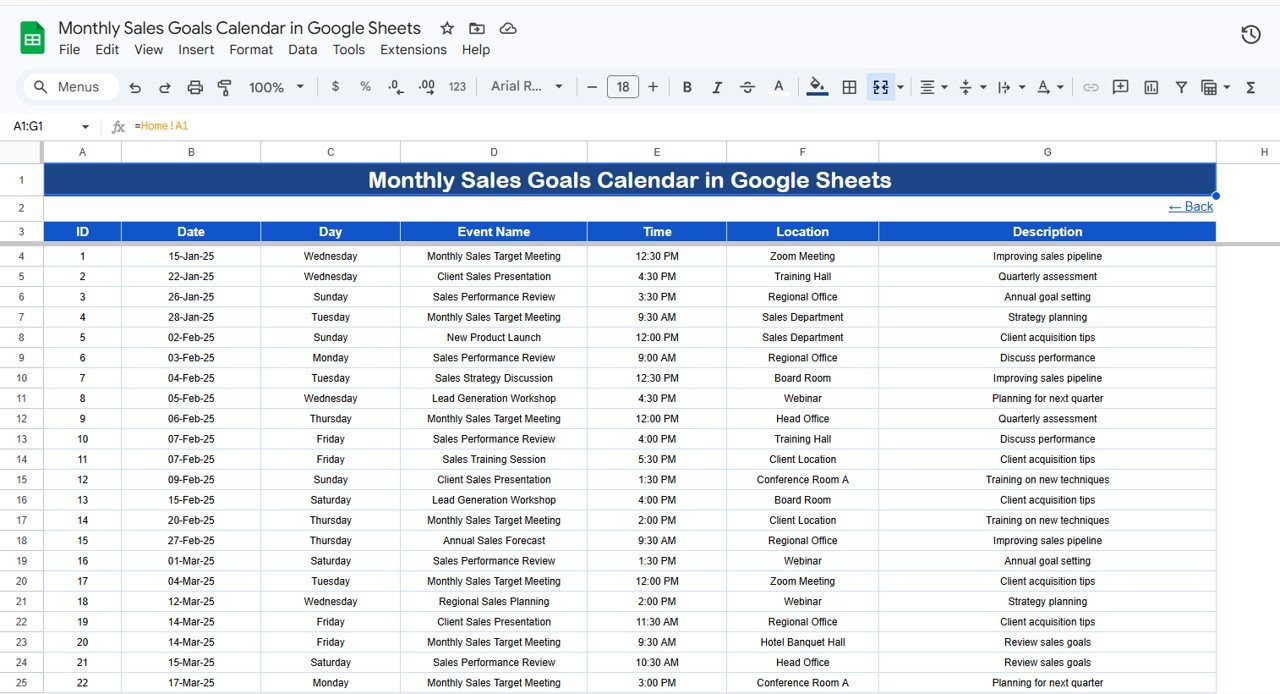Star the Monthly Sales Goals spreadsheet

coord(447,28)
